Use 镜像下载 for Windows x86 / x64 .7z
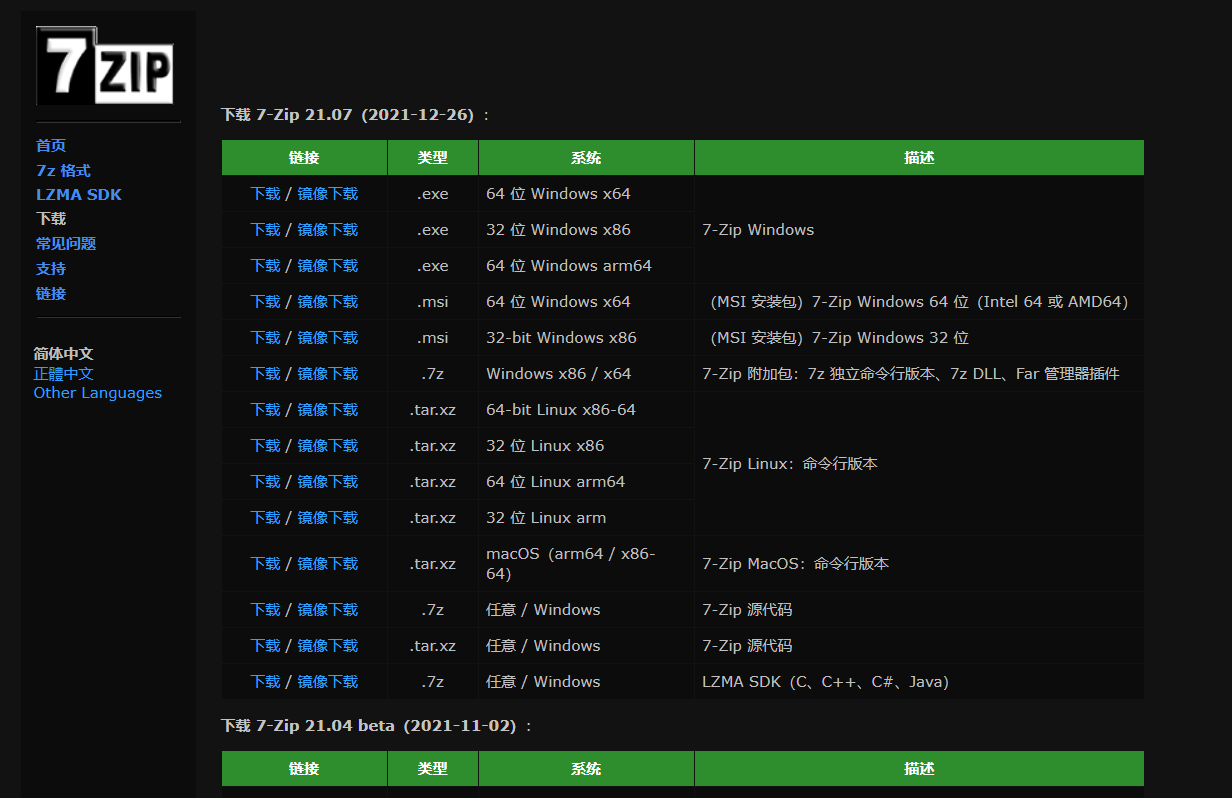1232x798 pixels. click(328, 374)
